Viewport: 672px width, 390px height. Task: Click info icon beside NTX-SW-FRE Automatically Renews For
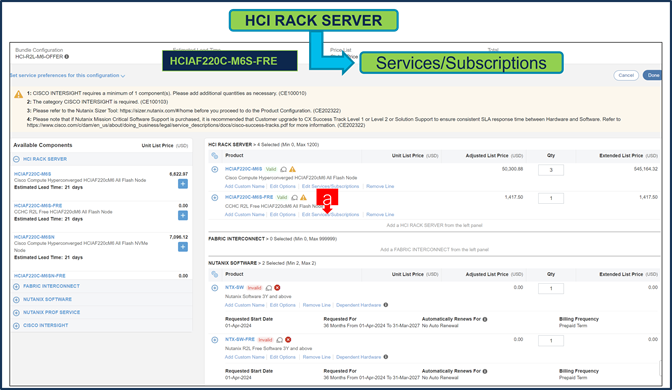click(x=485, y=371)
